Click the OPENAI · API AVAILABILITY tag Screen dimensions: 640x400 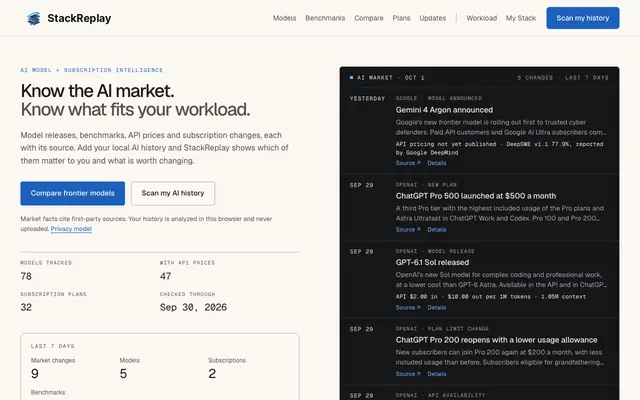click(x=440, y=396)
